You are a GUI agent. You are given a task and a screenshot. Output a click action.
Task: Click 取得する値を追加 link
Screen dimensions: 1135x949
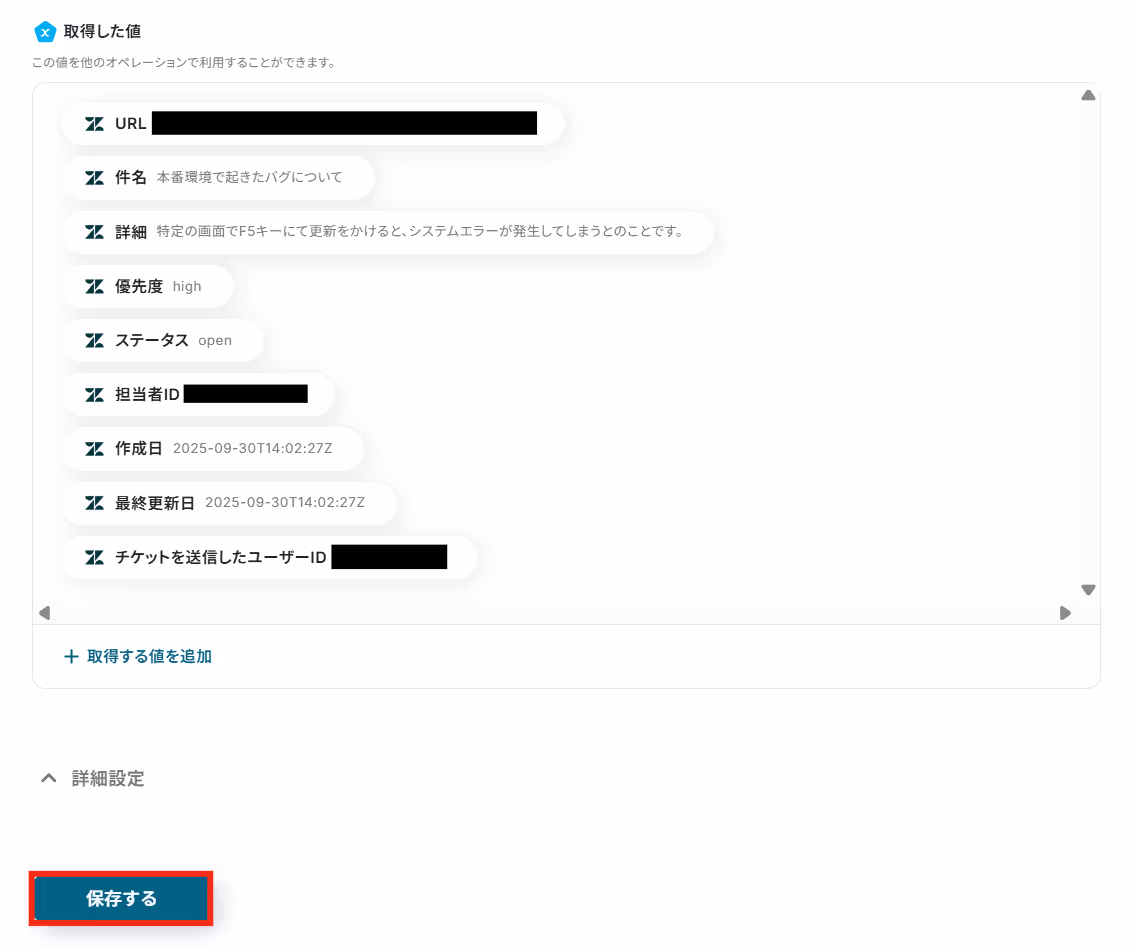(138, 657)
